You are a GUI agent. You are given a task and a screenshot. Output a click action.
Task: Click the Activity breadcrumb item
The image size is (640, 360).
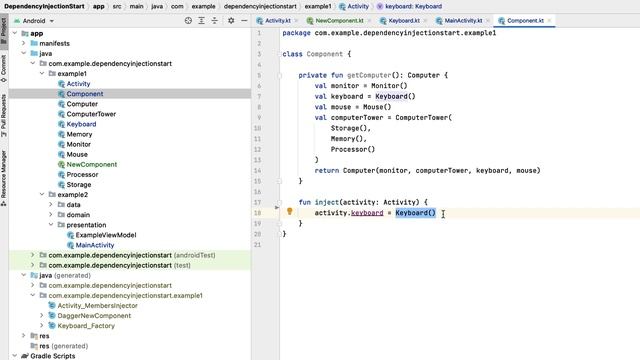354,7
